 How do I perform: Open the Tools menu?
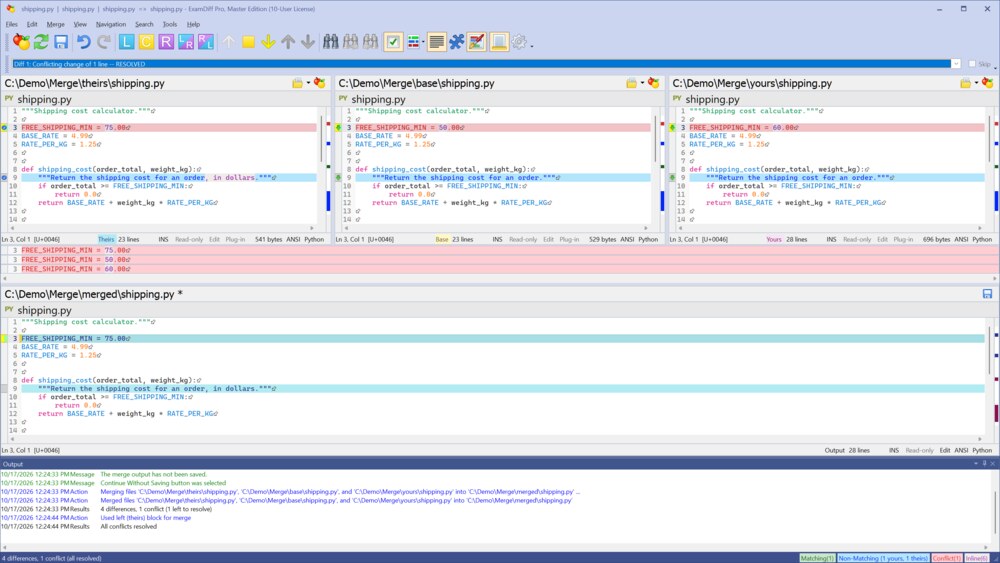[x=170, y=24]
